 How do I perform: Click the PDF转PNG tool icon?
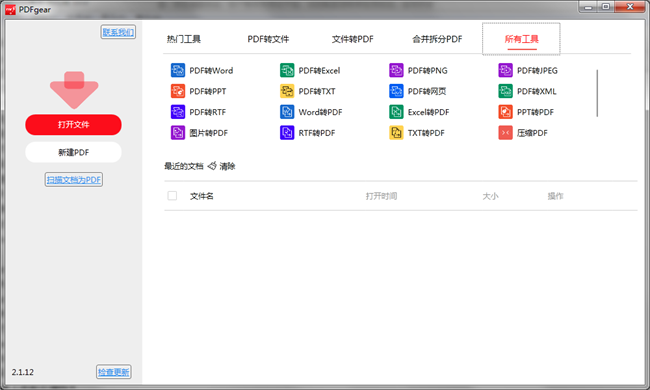tap(396, 70)
